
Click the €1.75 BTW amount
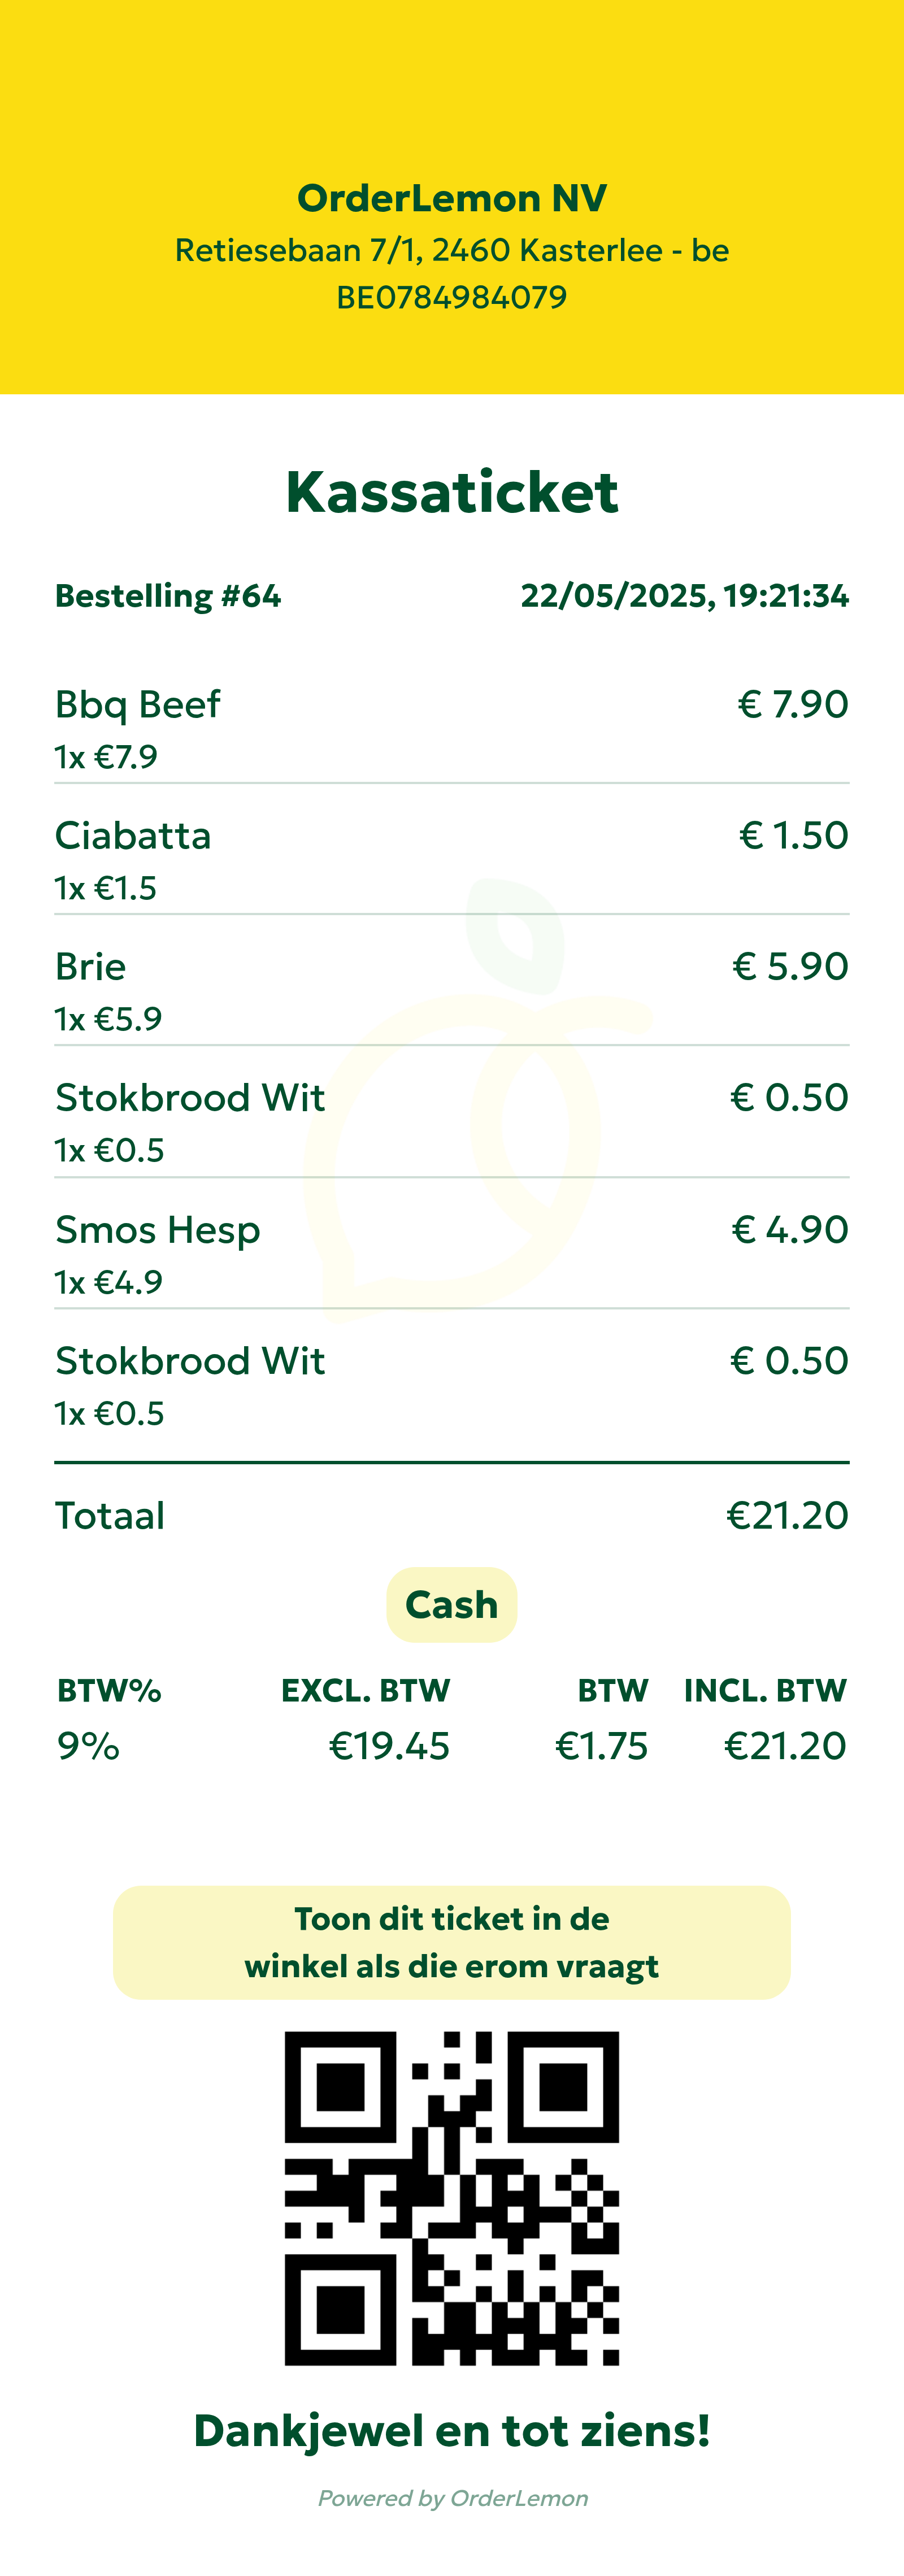click(x=601, y=1746)
